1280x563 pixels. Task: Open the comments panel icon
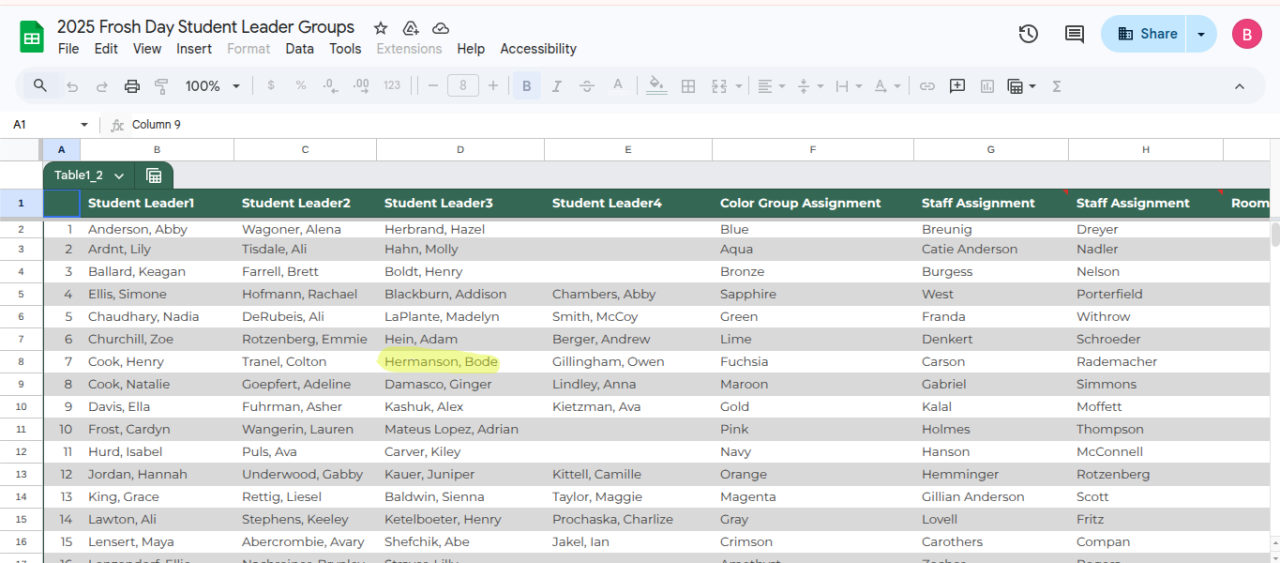pyautogui.click(x=1074, y=34)
